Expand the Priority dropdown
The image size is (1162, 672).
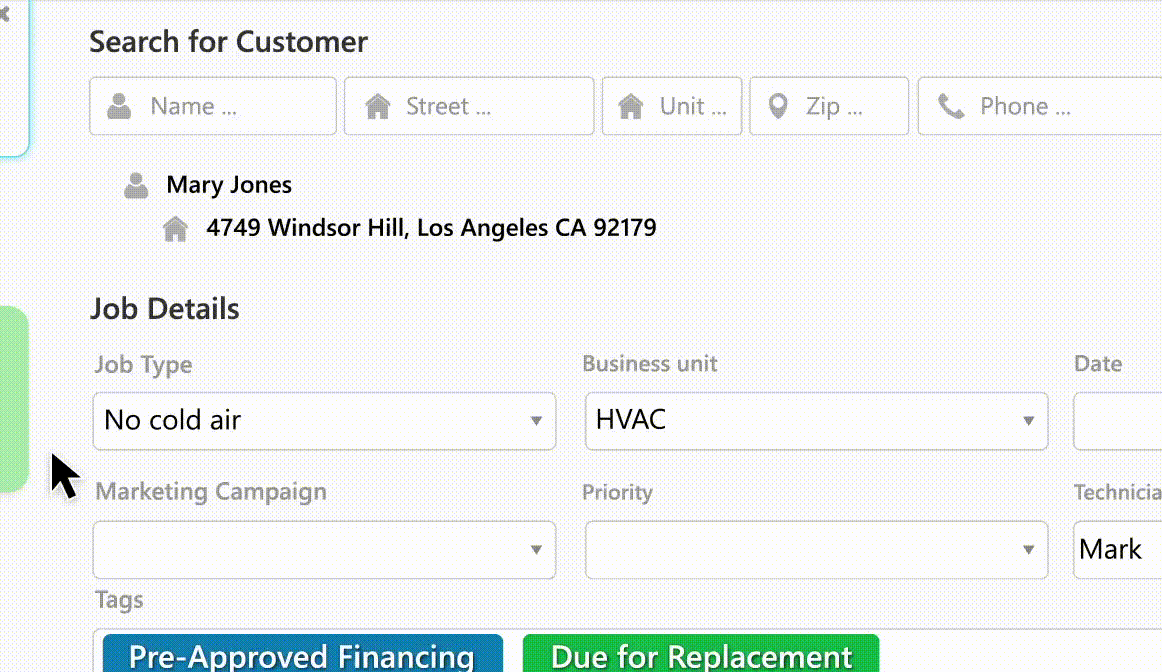(x=816, y=549)
